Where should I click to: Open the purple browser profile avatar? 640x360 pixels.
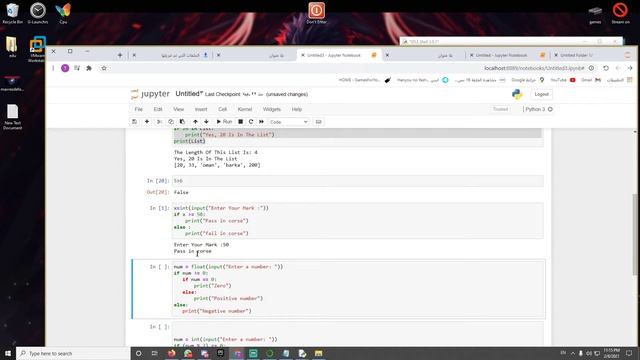65,68
